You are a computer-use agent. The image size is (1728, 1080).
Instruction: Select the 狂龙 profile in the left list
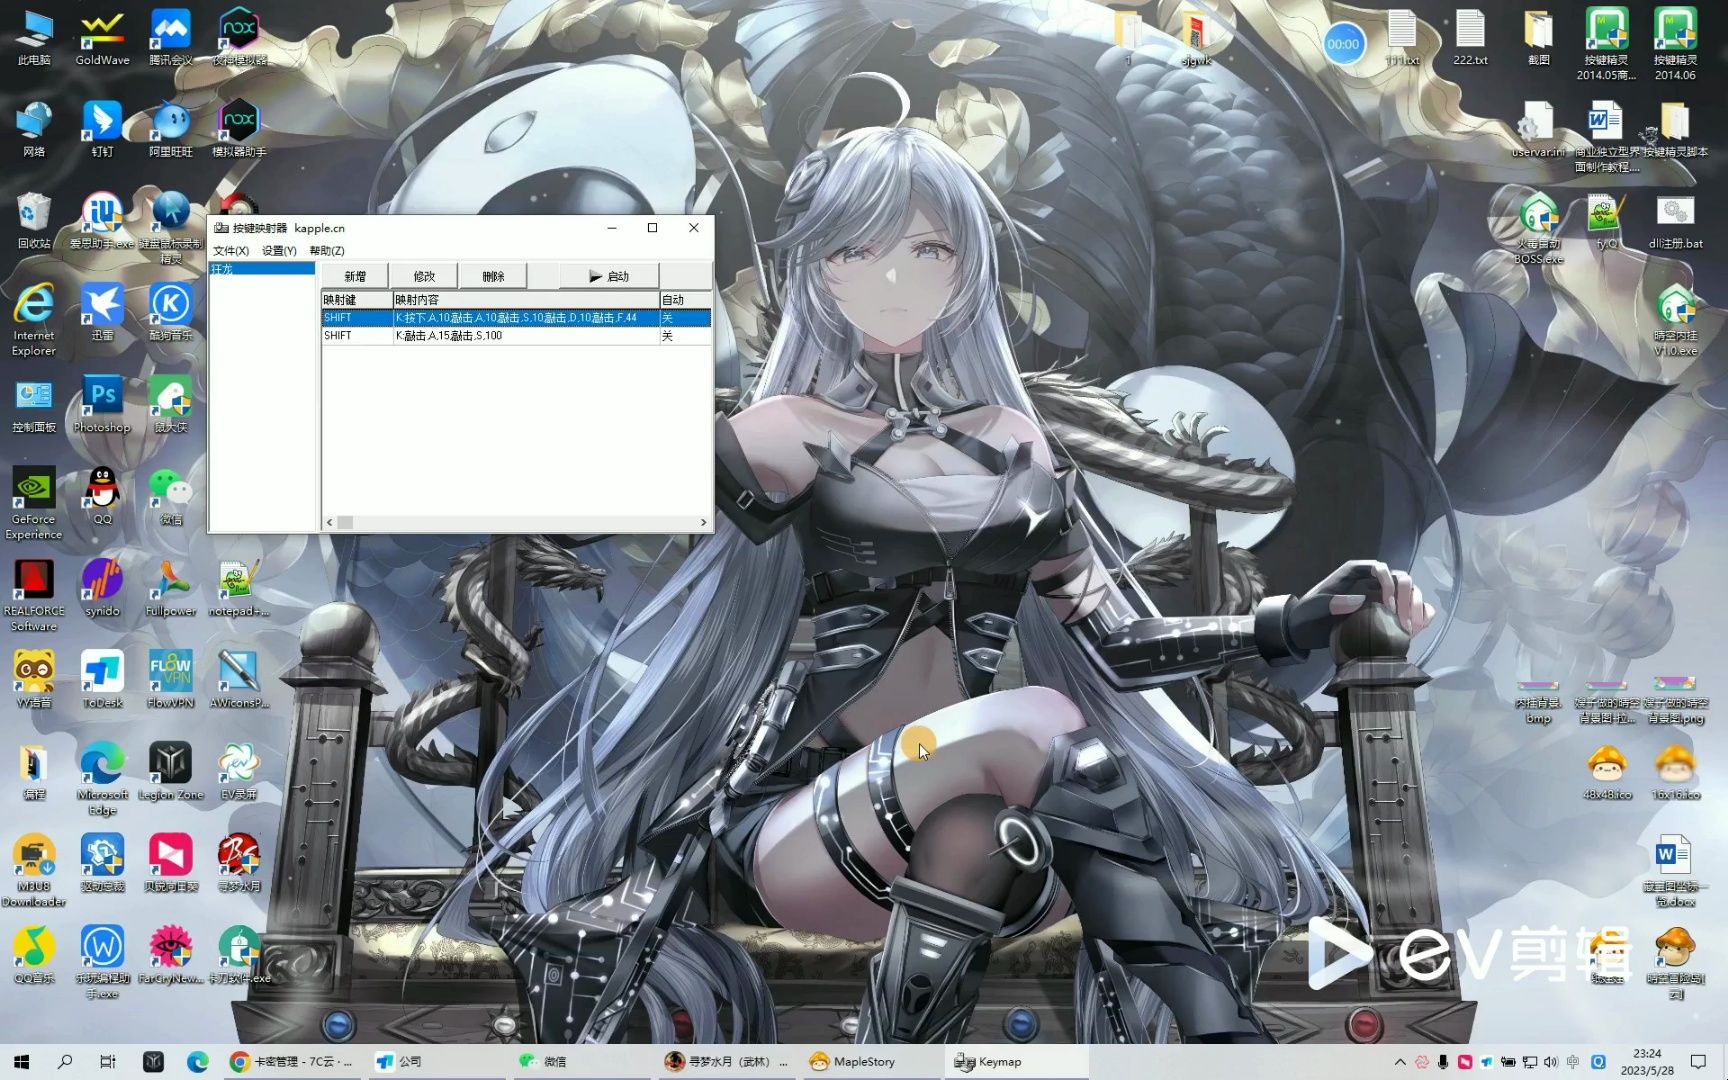point(262,269)
